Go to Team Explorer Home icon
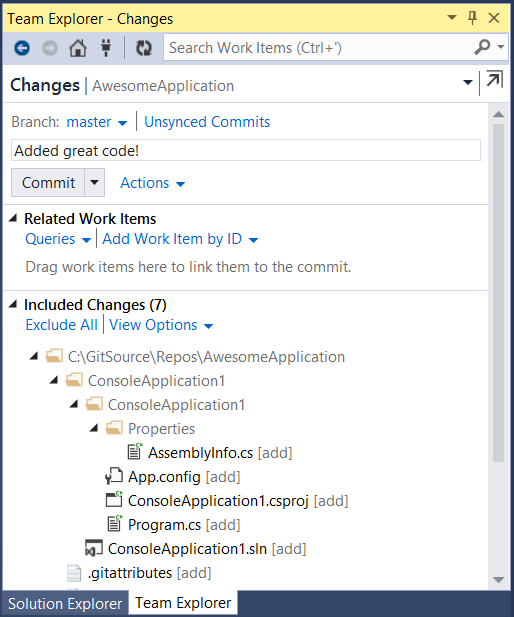 coord(78,48)
